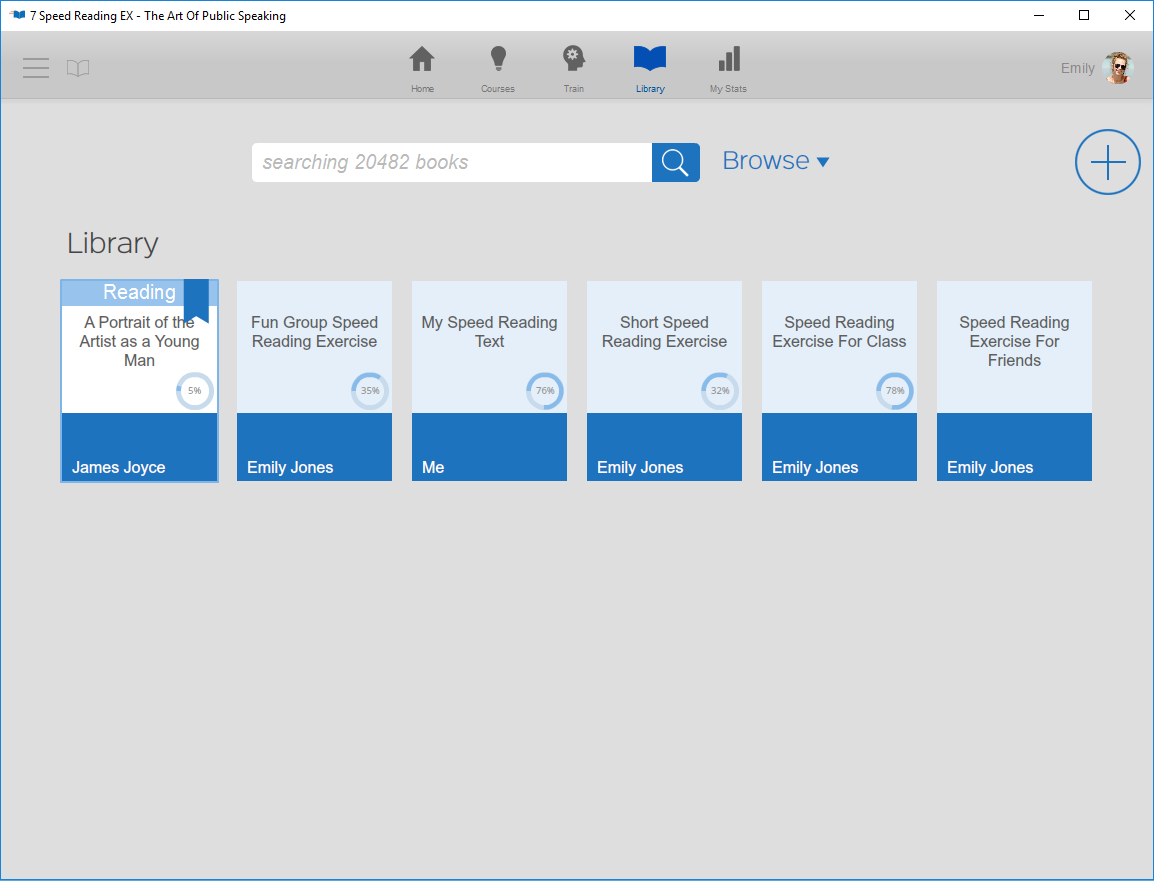Select Emily's profile avatar
This screenshot has width=1154, height=881.
point(1117,67)
